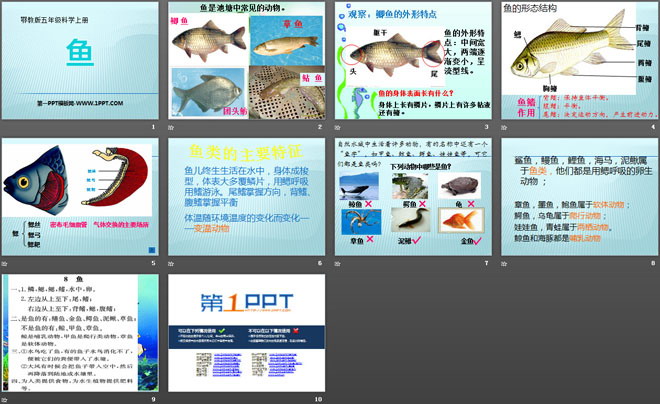Viewport: 660px width, 404px height.
Task: Click slide number label '2'
Action: coord(320,127)
